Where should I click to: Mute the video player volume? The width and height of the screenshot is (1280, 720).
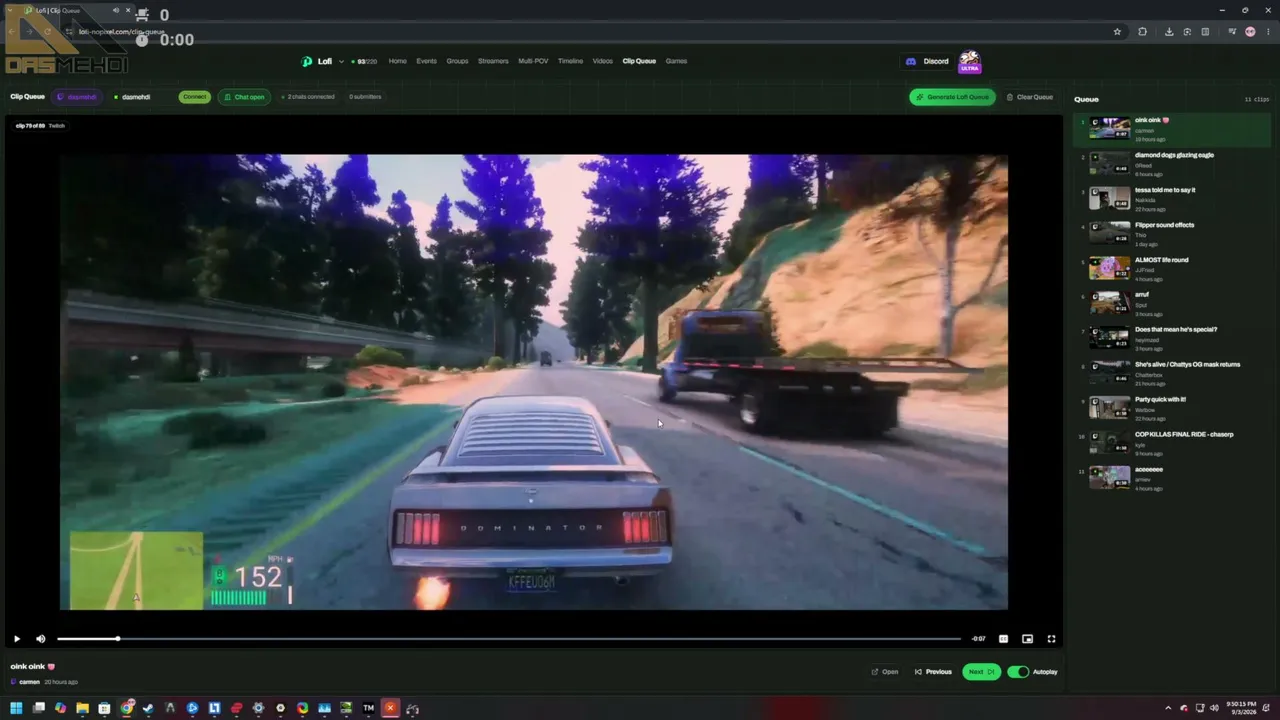pos(41,639)
